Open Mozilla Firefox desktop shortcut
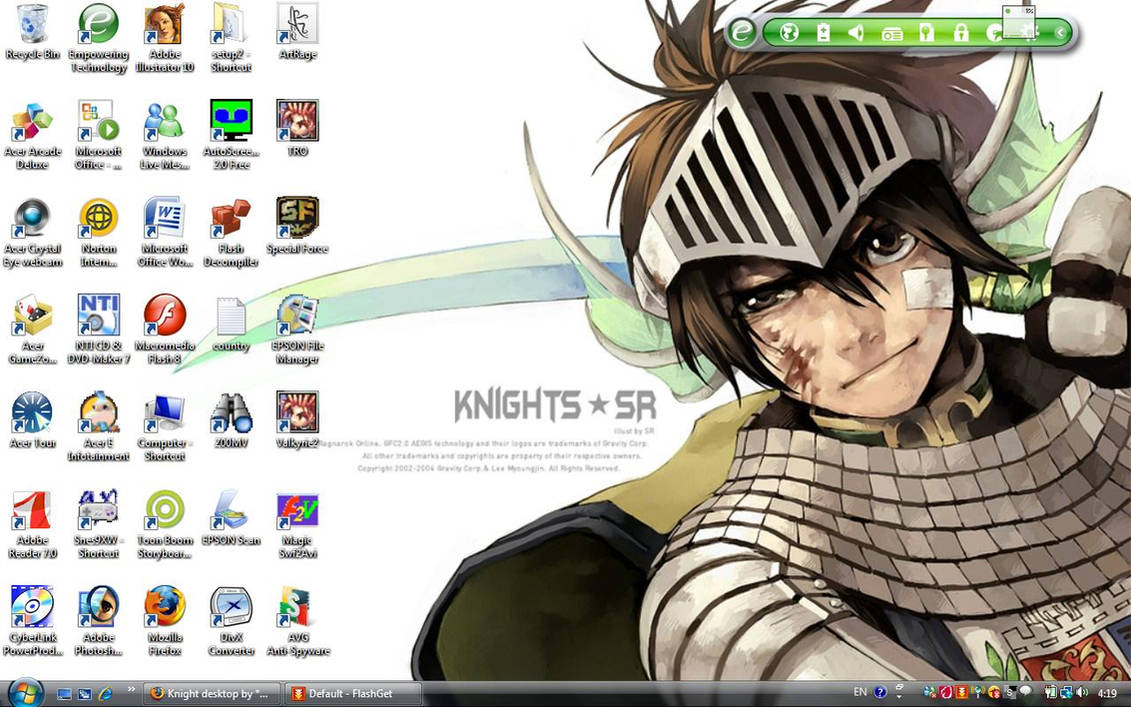1131x707 pixels. tap(164, 622)
